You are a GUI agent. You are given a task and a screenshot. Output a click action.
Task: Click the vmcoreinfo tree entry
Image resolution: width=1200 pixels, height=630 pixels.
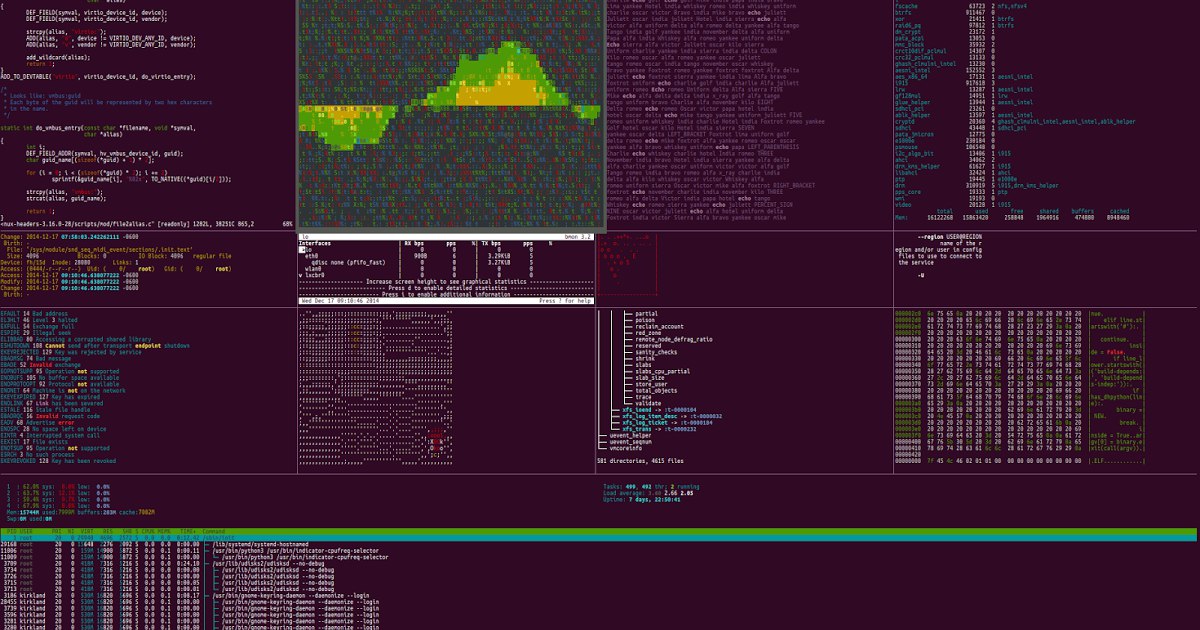tap(625, 448)
